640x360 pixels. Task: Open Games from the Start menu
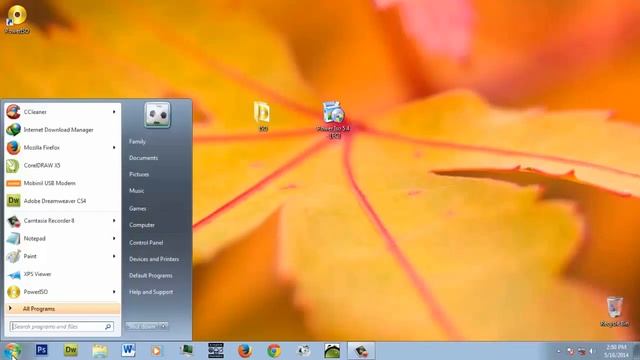click(138, 209)
